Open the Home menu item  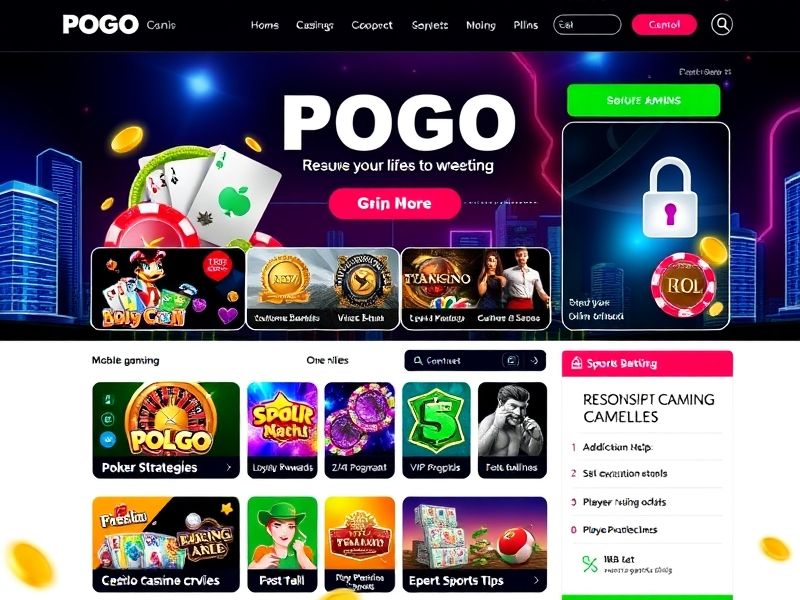tap(264, 25)
